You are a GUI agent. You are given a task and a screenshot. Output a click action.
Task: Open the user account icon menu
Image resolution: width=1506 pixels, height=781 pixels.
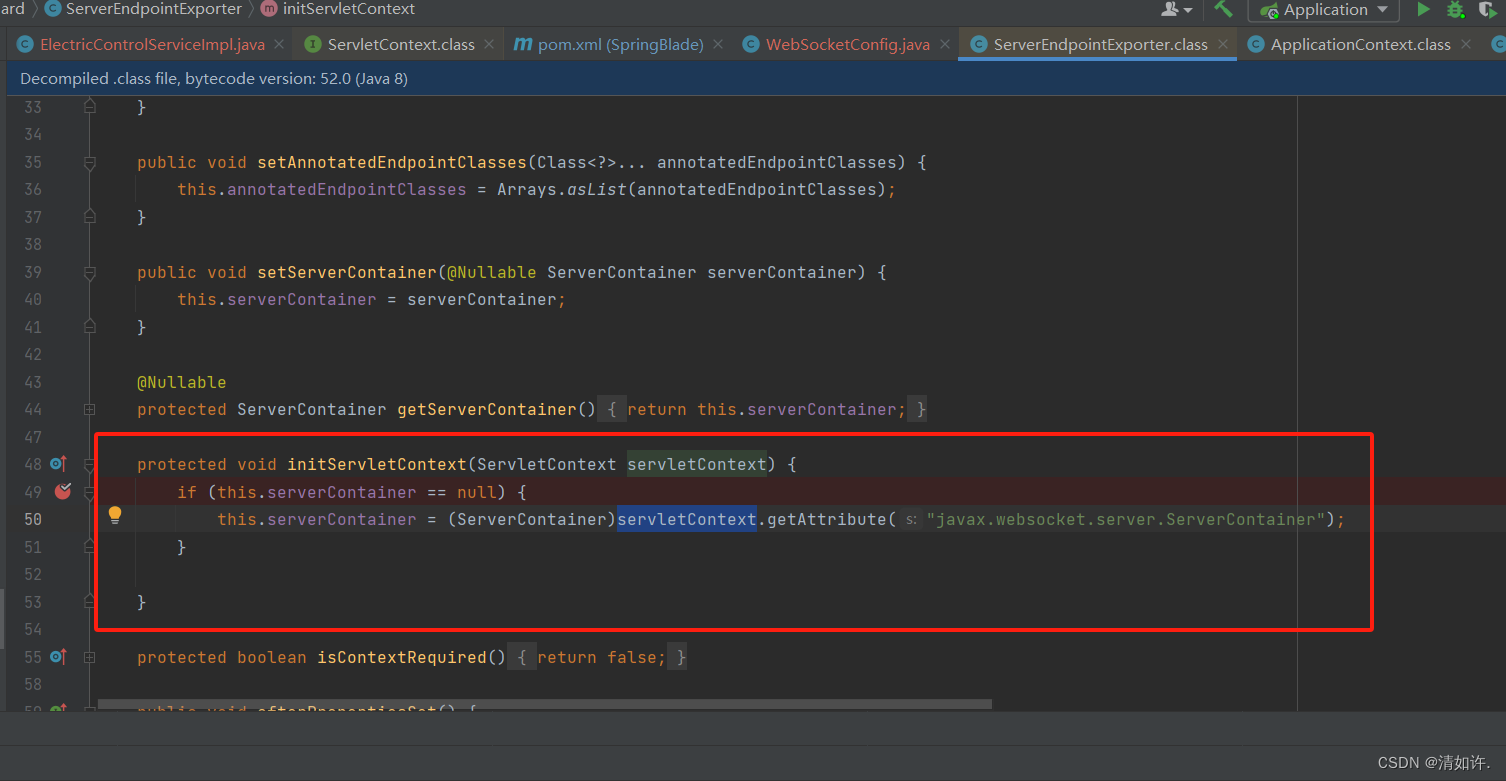1176,9
